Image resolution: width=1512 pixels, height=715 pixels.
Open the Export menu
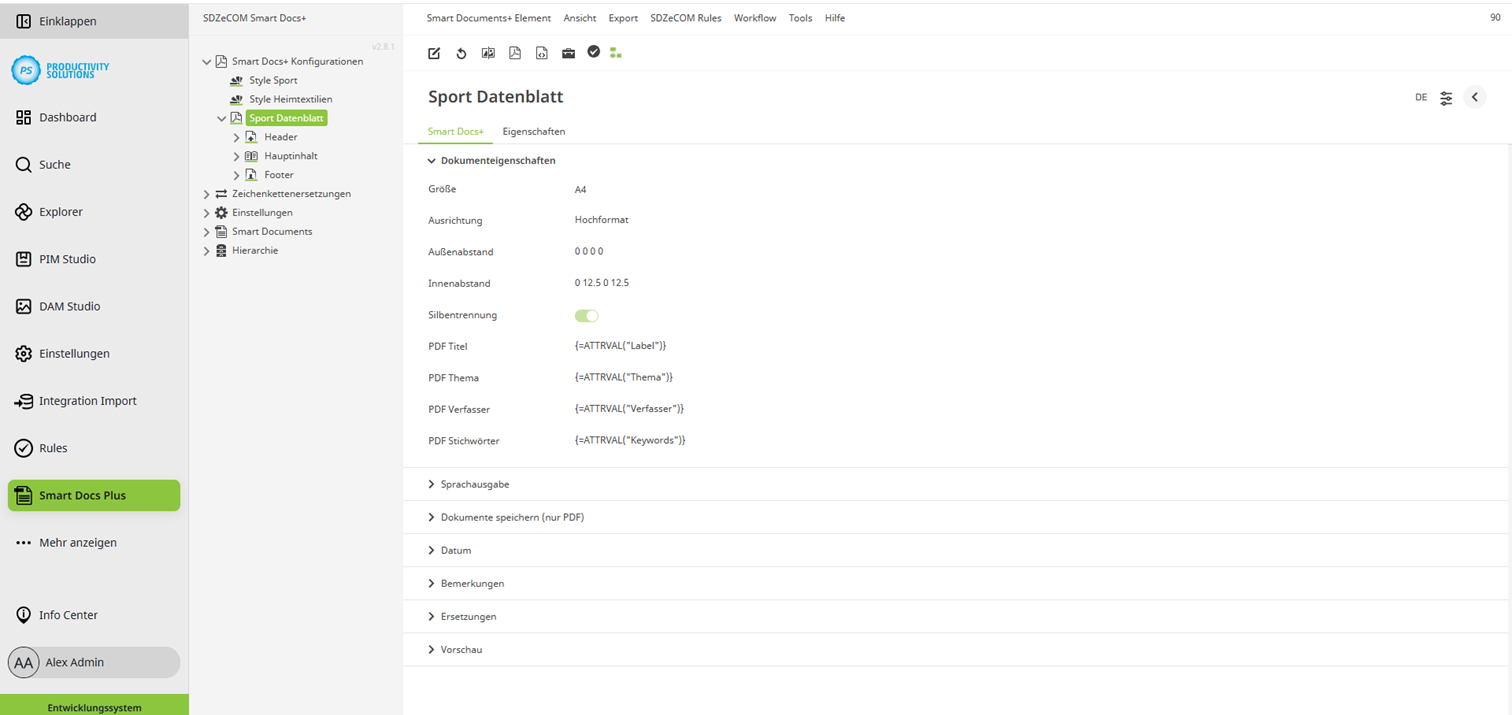(623, 18)
